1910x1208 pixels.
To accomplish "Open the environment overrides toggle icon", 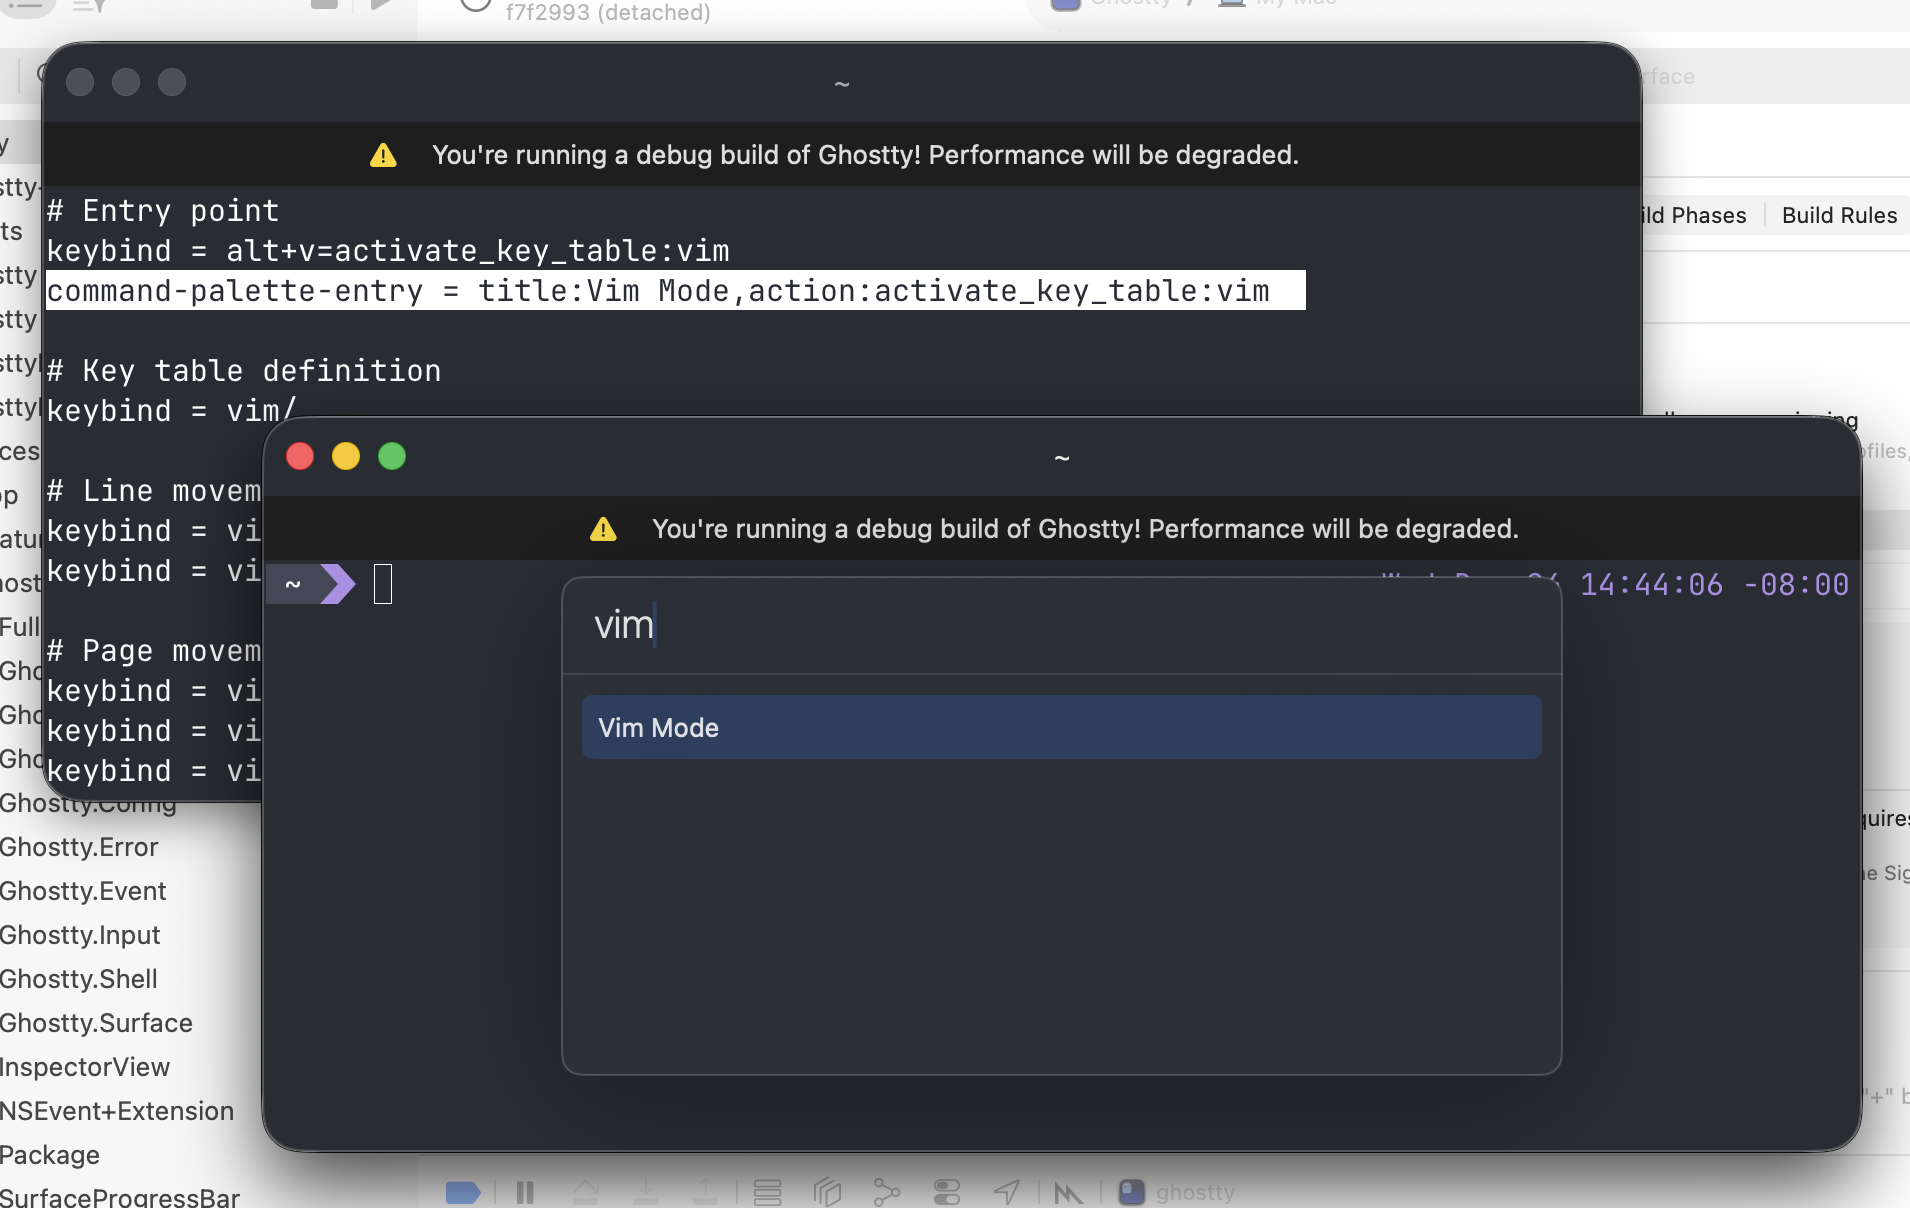I will pyautogui.click(x=946, y=1192).
